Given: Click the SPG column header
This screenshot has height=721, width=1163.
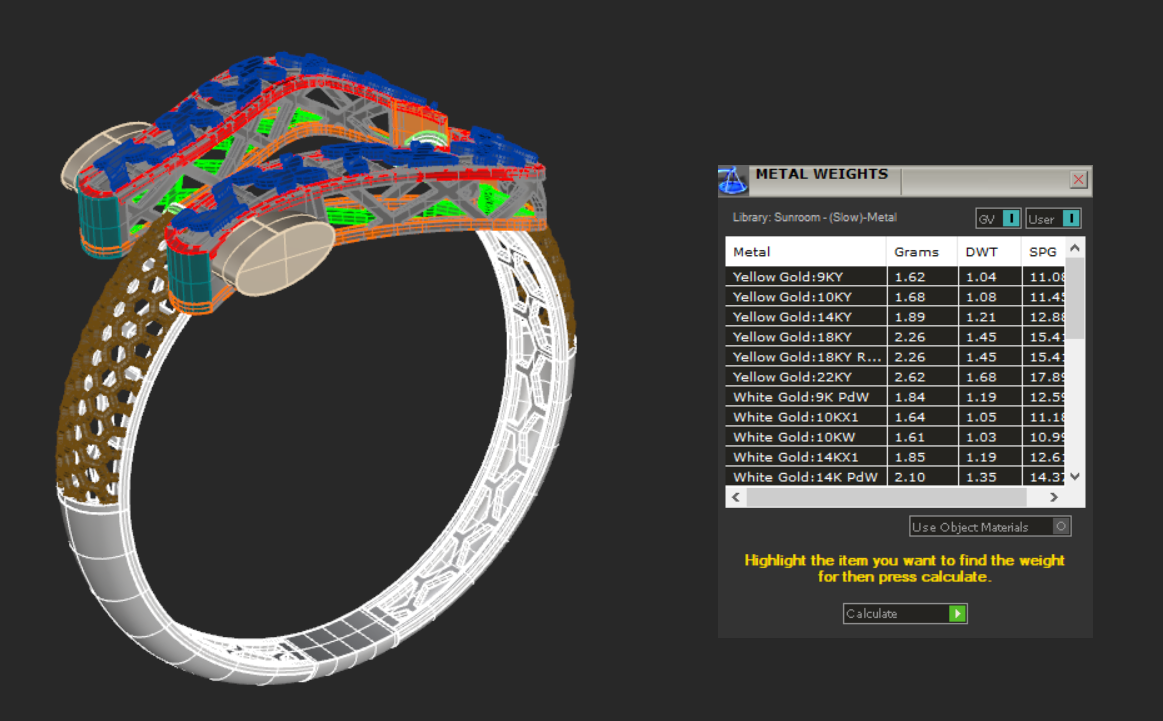Looking at the screenshot, I should (x=1042, y=252).
